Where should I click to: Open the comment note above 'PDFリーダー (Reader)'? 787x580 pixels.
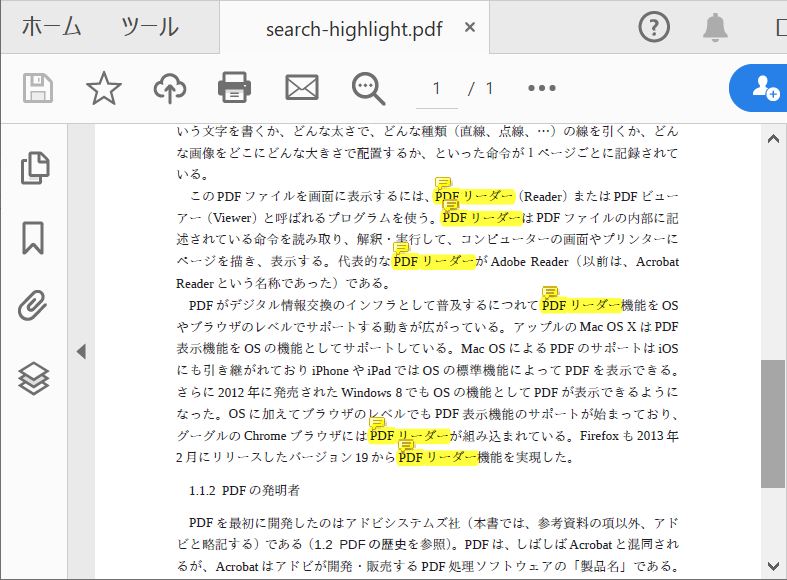point(443,183)
